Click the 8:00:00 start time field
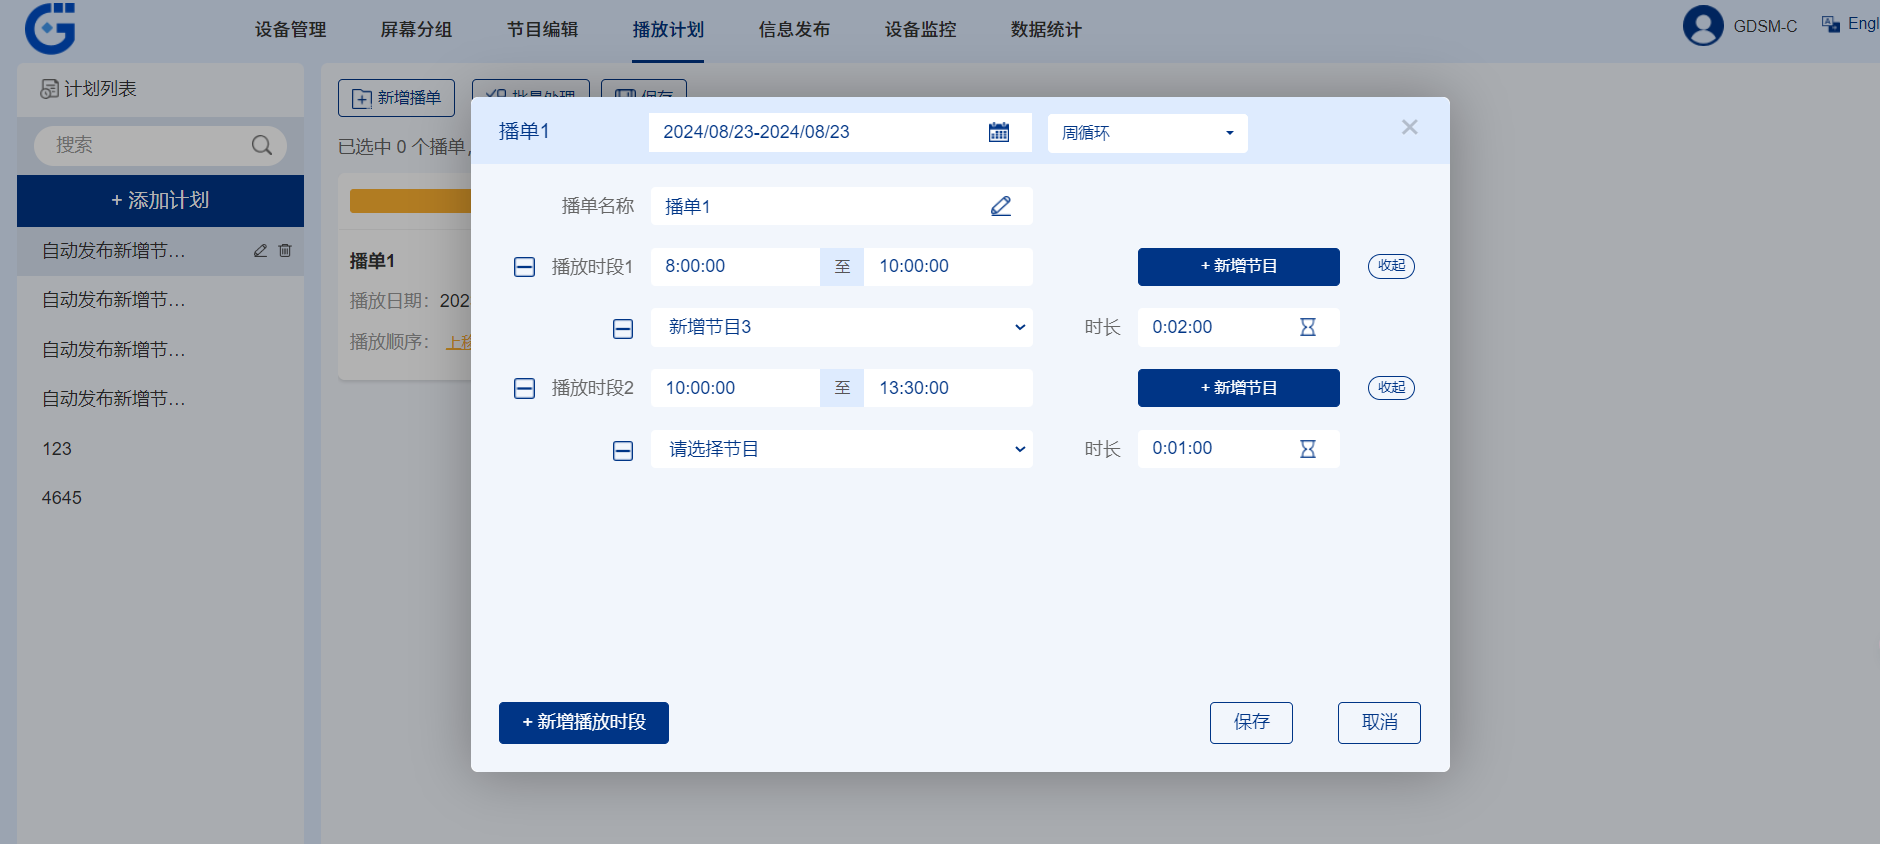The width and height of the screenshot is (1880, 844). click(x=734, y=267)
